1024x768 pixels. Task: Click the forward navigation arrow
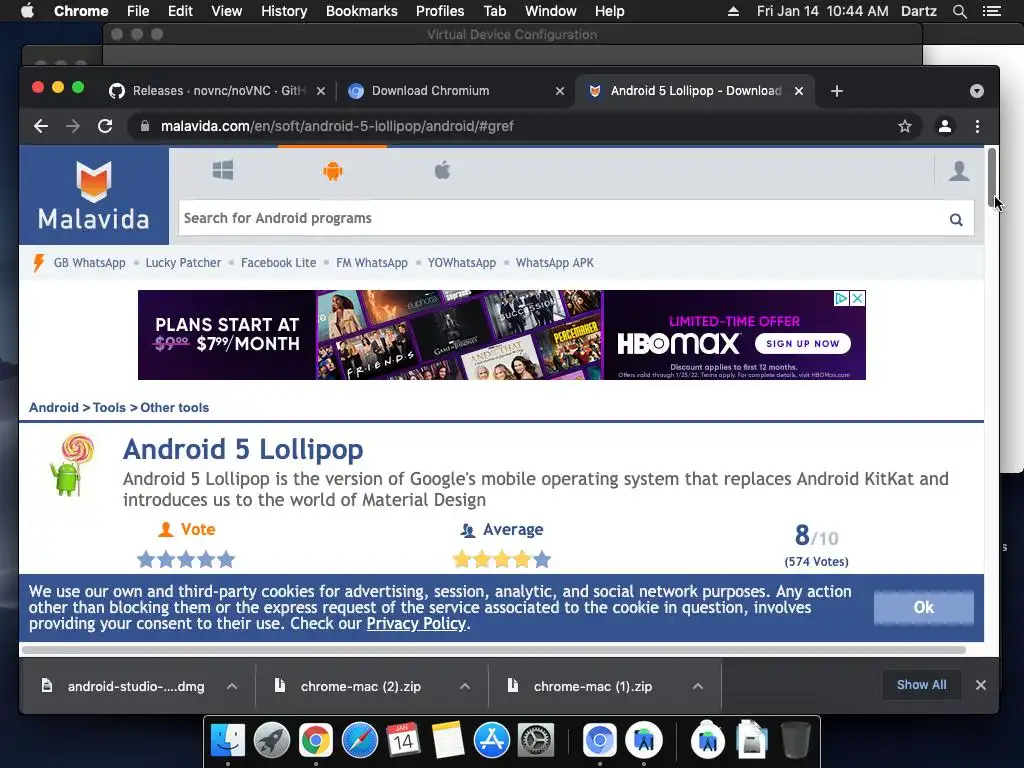coord(73,126)
